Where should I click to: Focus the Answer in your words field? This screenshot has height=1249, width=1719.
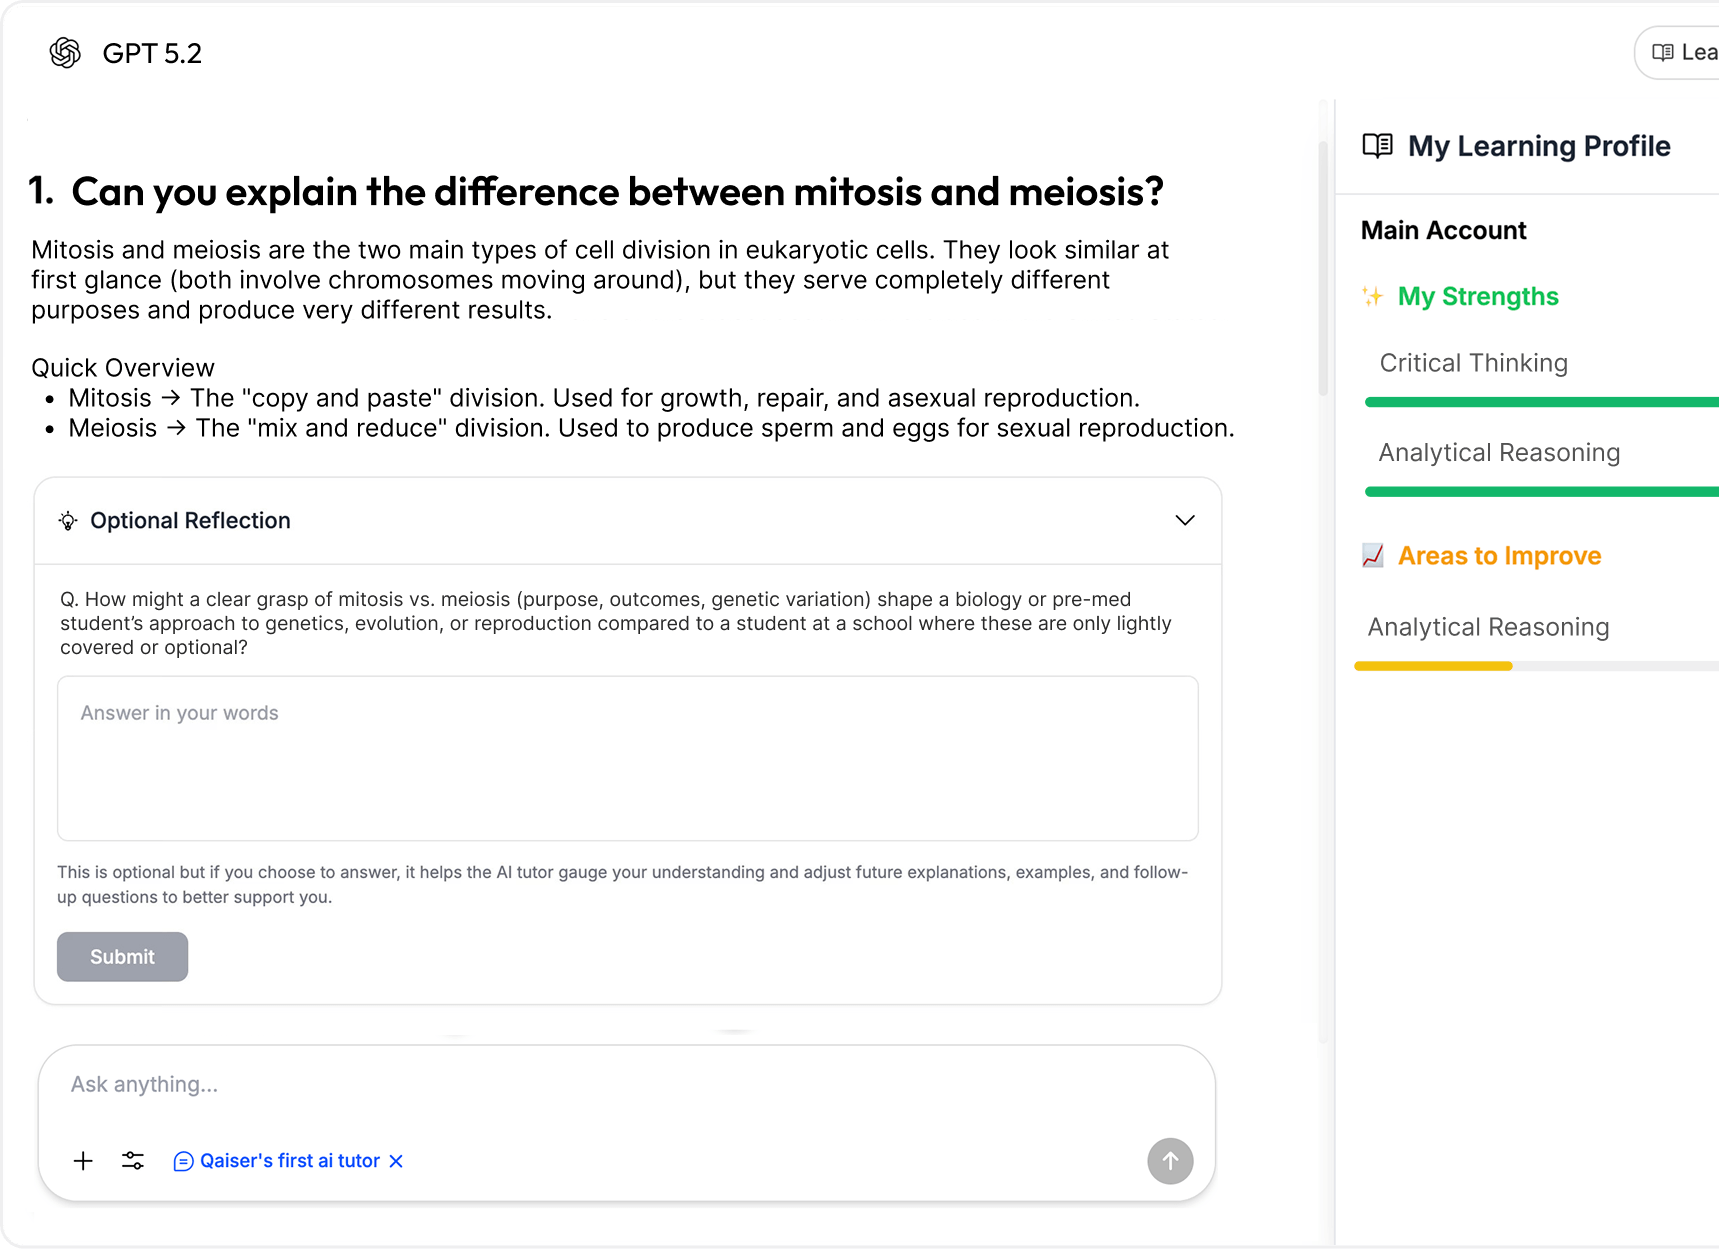point(627,758)
